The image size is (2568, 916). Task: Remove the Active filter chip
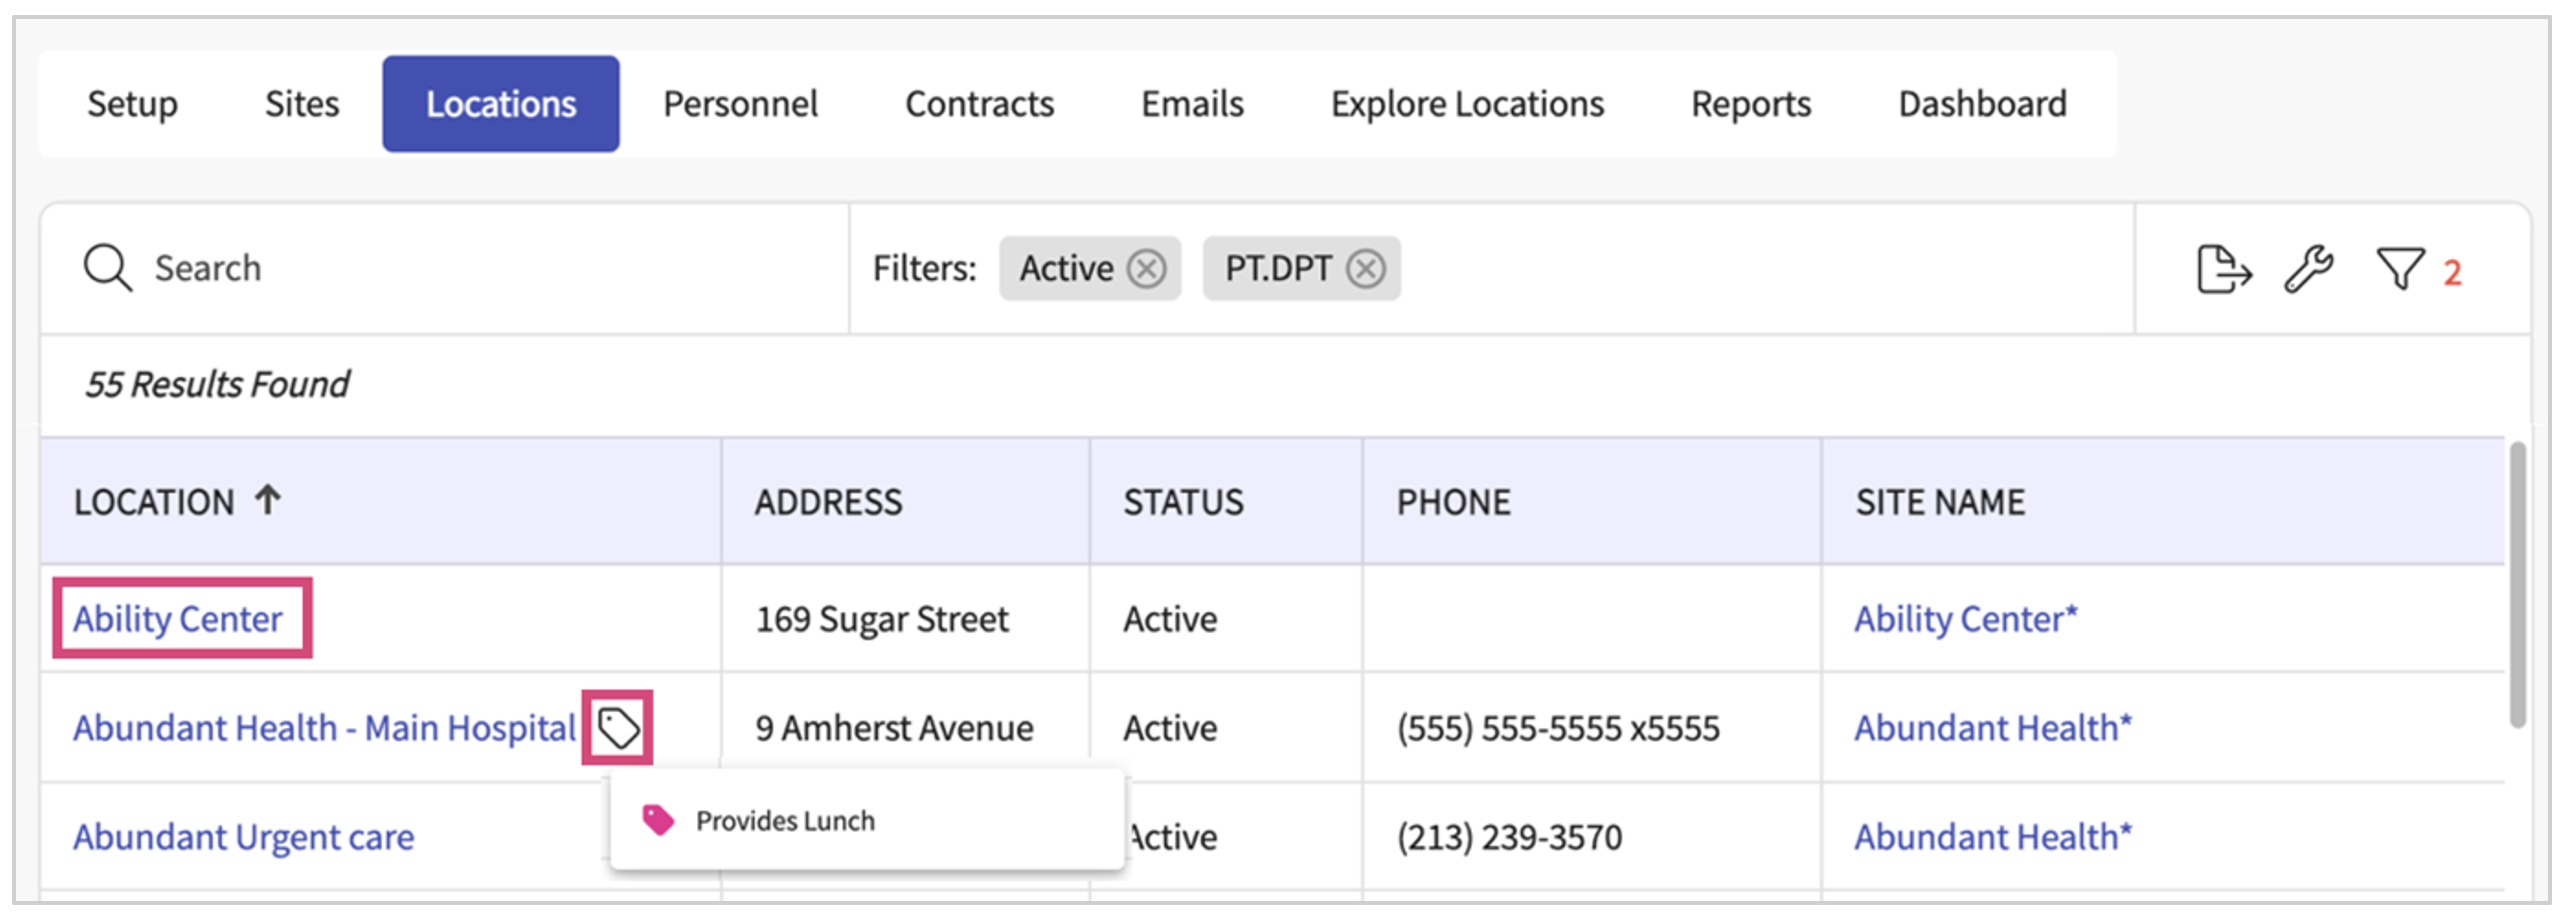click(1146, 269)
